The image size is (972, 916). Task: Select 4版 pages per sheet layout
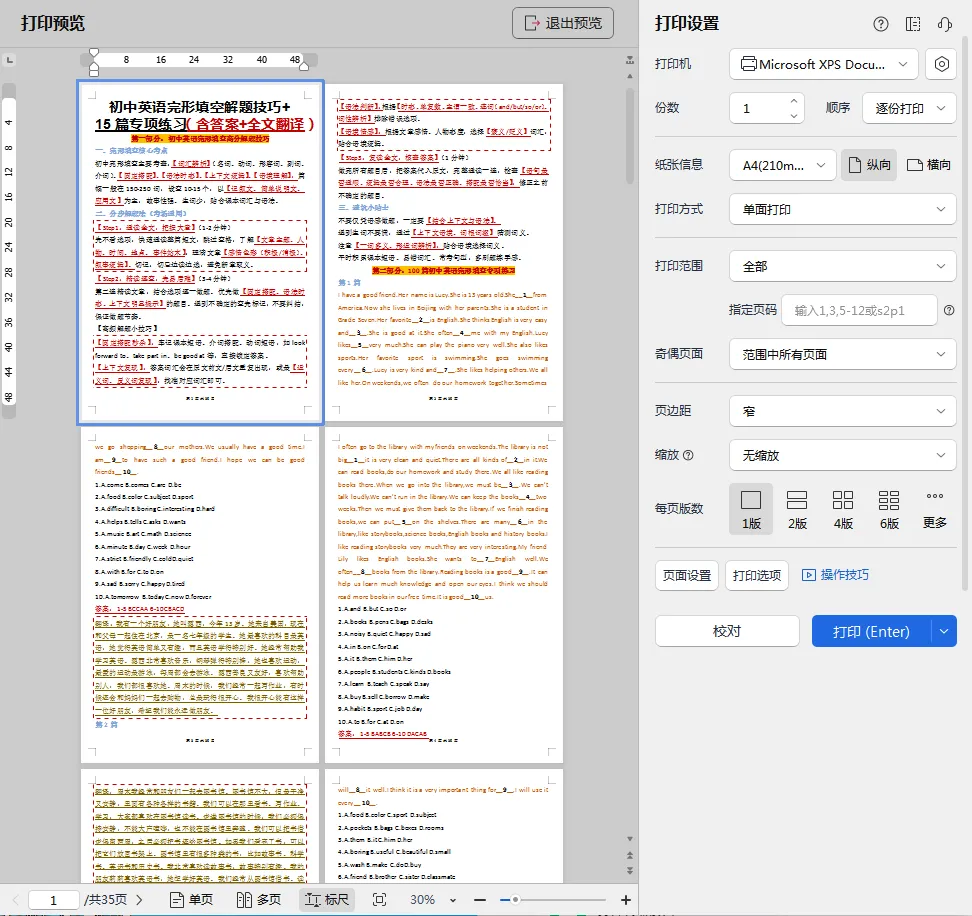click(842, 509)
